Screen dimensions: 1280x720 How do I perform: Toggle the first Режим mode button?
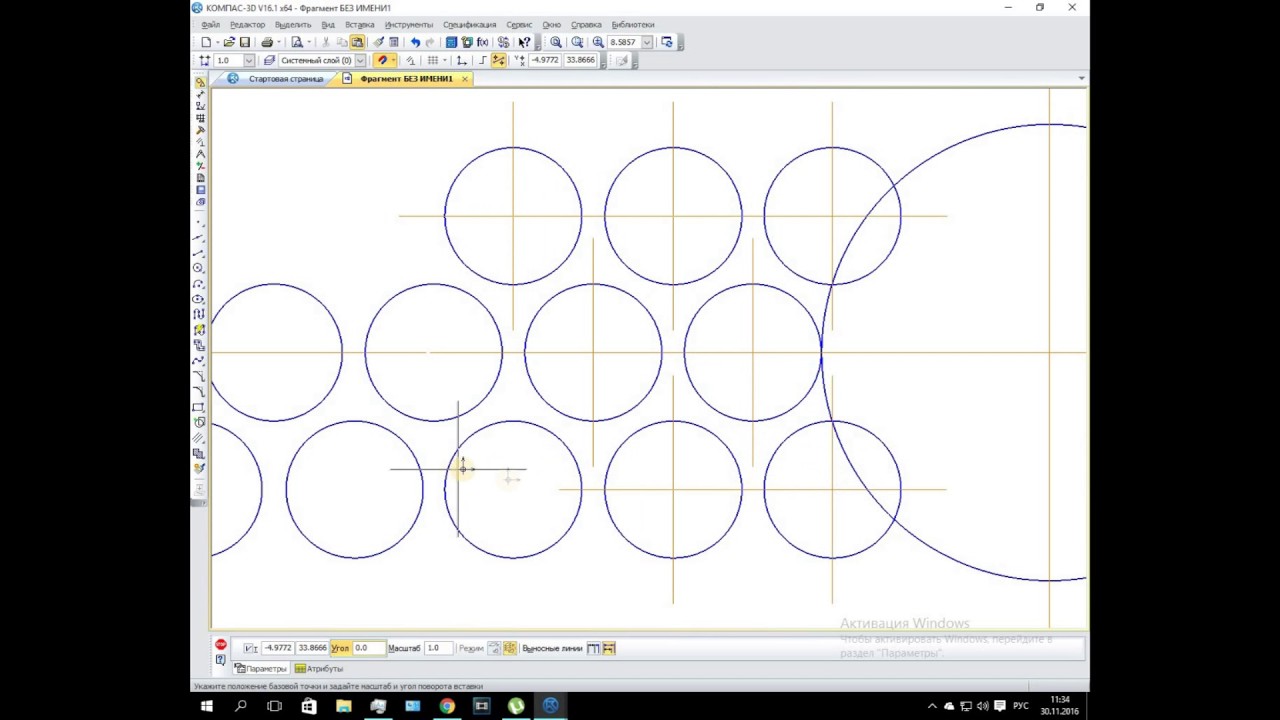point(494,648)
